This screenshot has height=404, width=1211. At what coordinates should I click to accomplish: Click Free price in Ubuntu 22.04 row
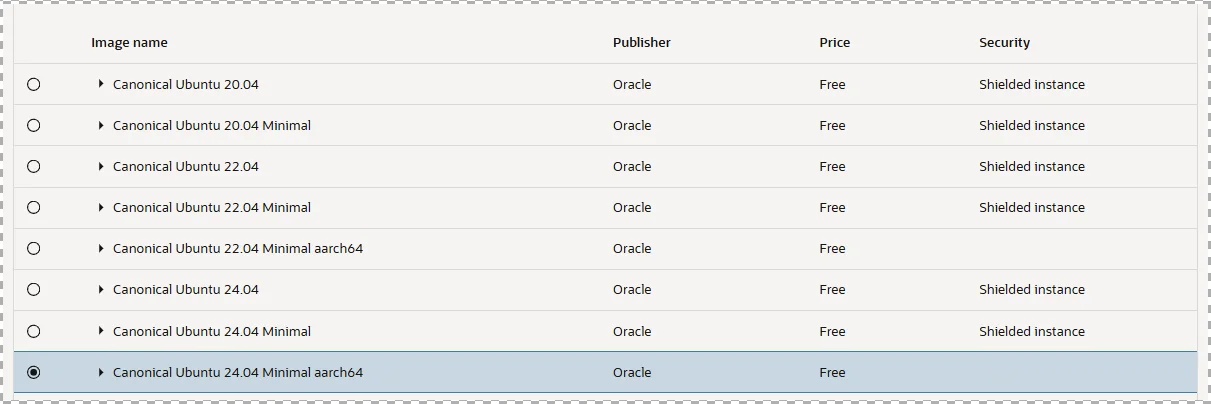[x=832, y=167]
